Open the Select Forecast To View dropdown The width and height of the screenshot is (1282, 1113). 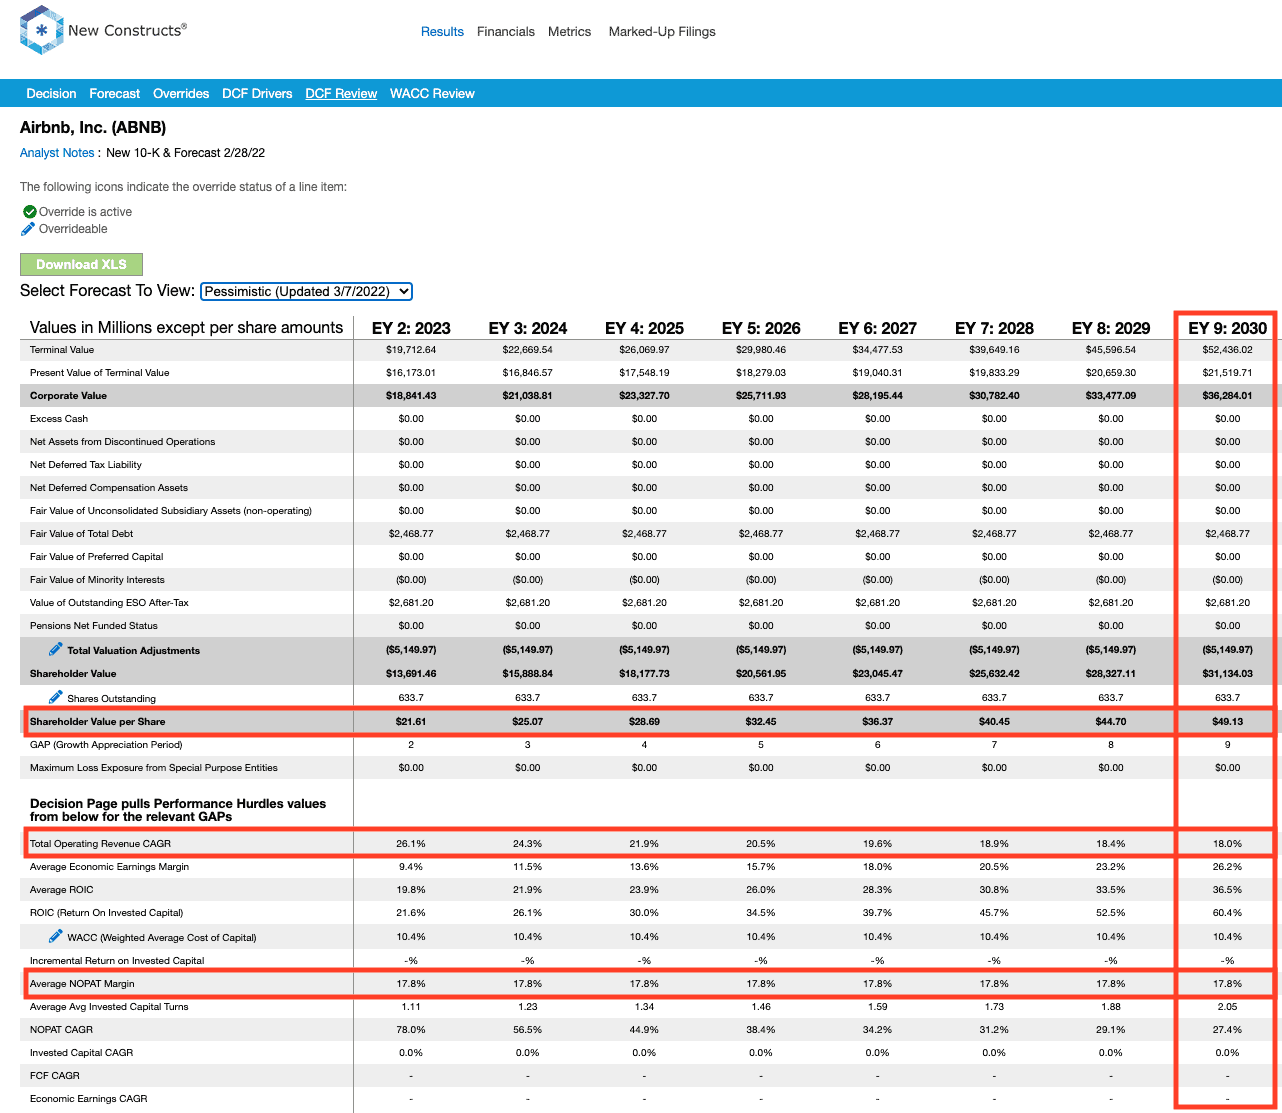point(307,291)
